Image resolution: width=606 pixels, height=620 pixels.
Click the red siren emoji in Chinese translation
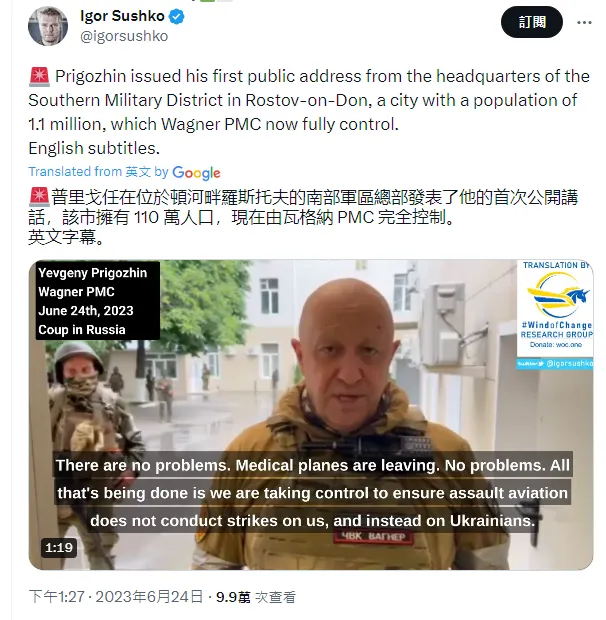[39, 197]
